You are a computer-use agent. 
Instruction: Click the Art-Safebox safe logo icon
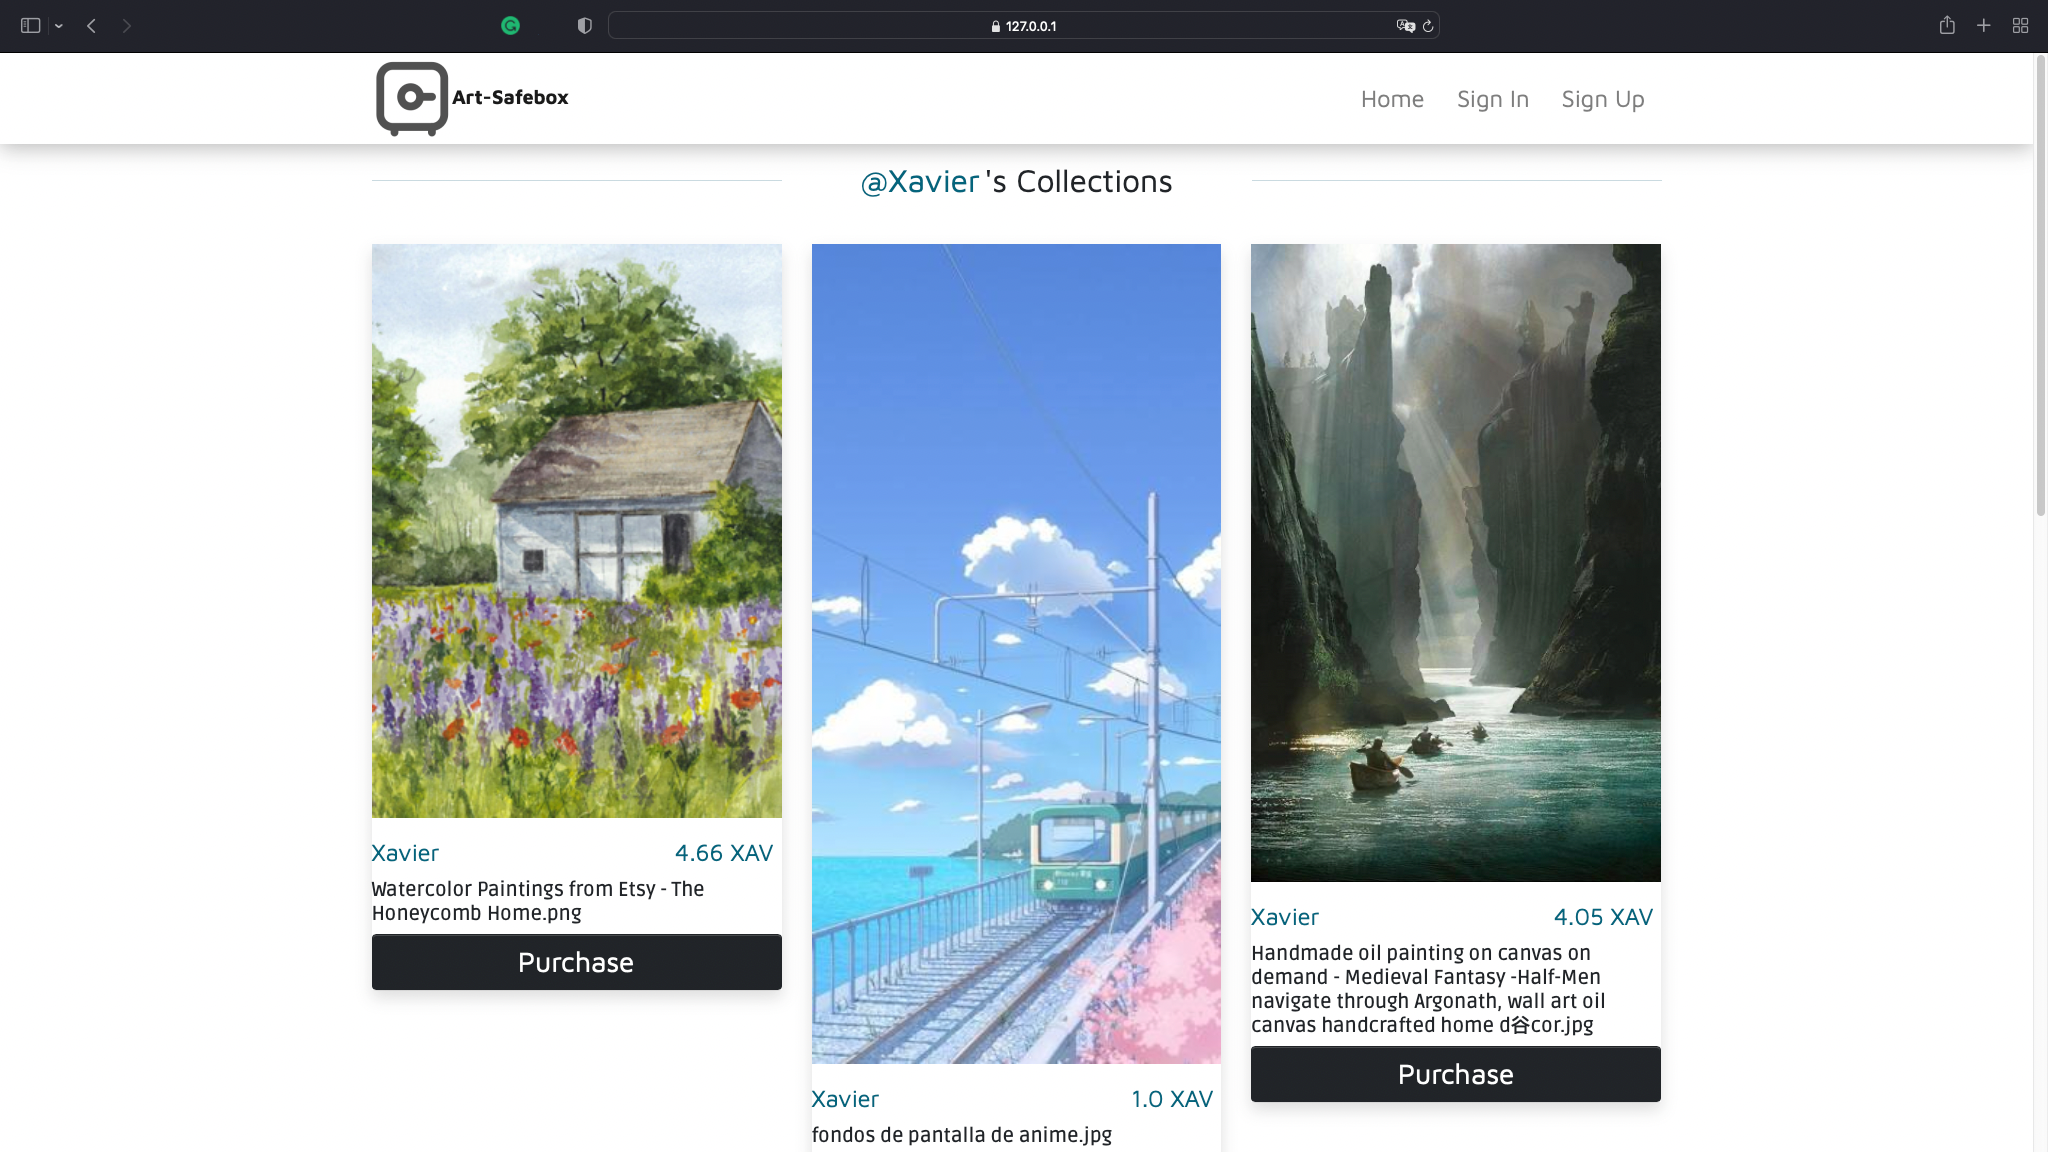click(411, 98)
